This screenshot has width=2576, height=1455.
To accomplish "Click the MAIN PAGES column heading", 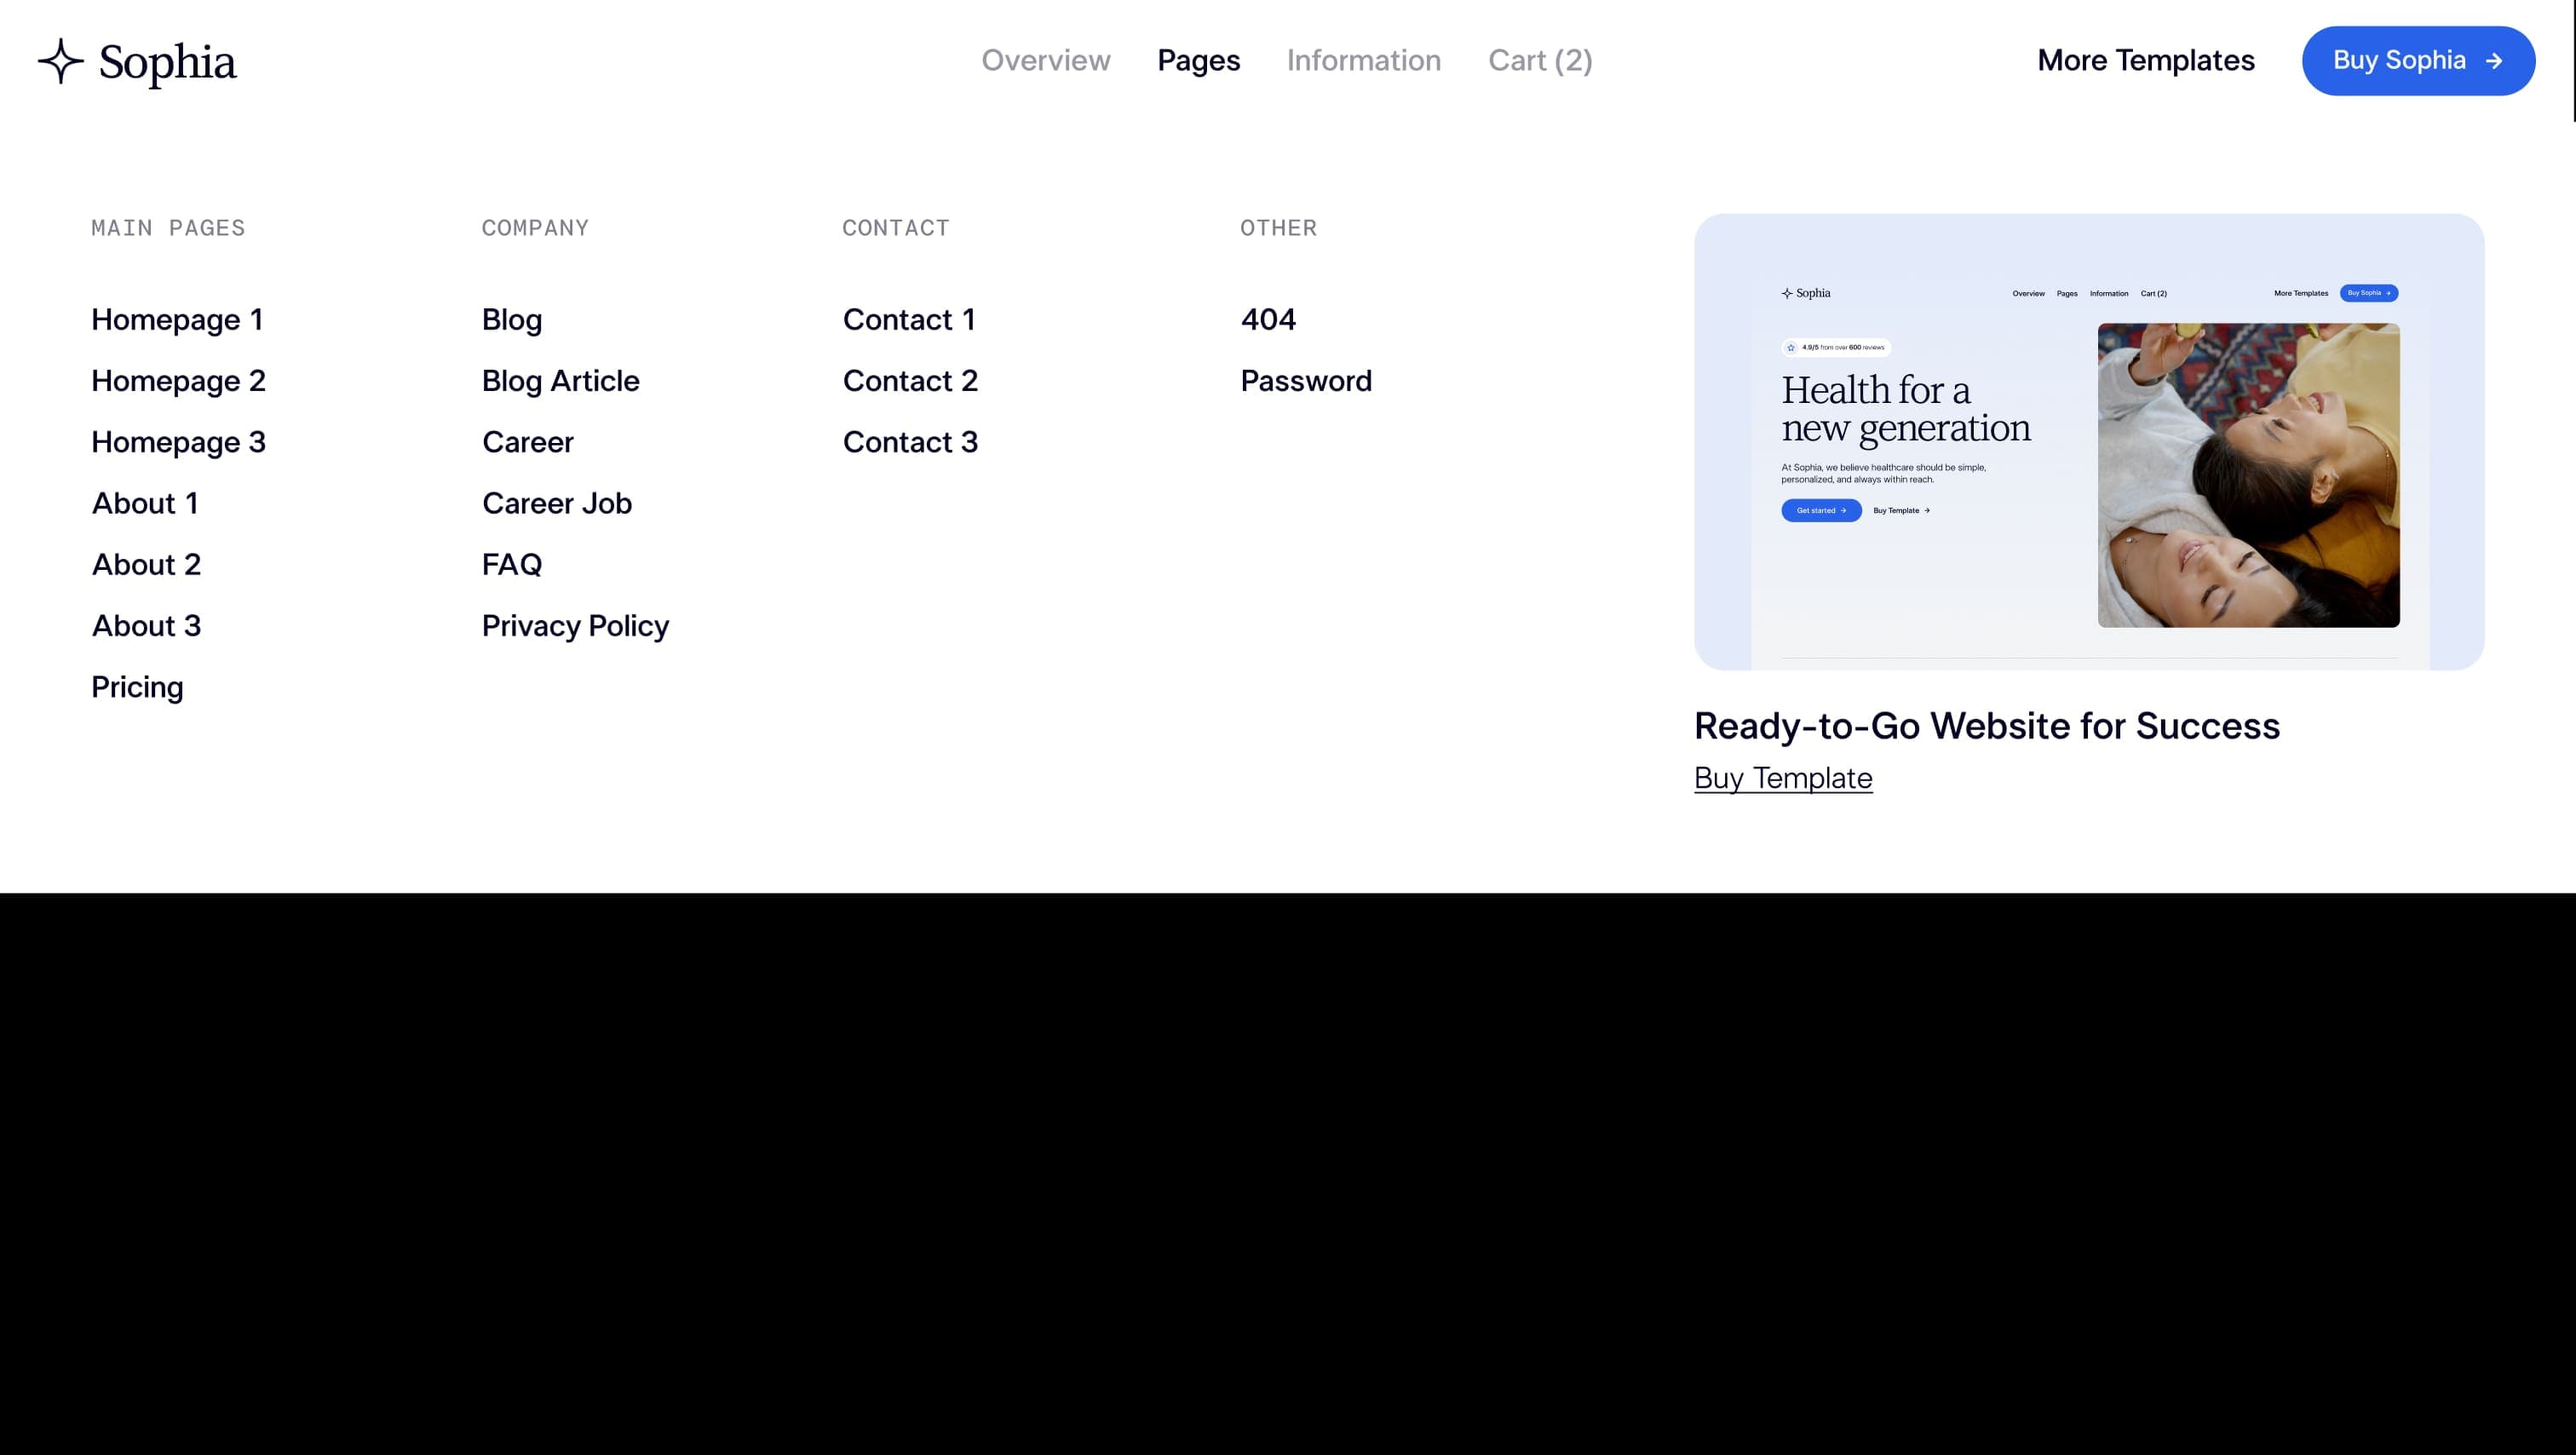I will tap(168, 228).
